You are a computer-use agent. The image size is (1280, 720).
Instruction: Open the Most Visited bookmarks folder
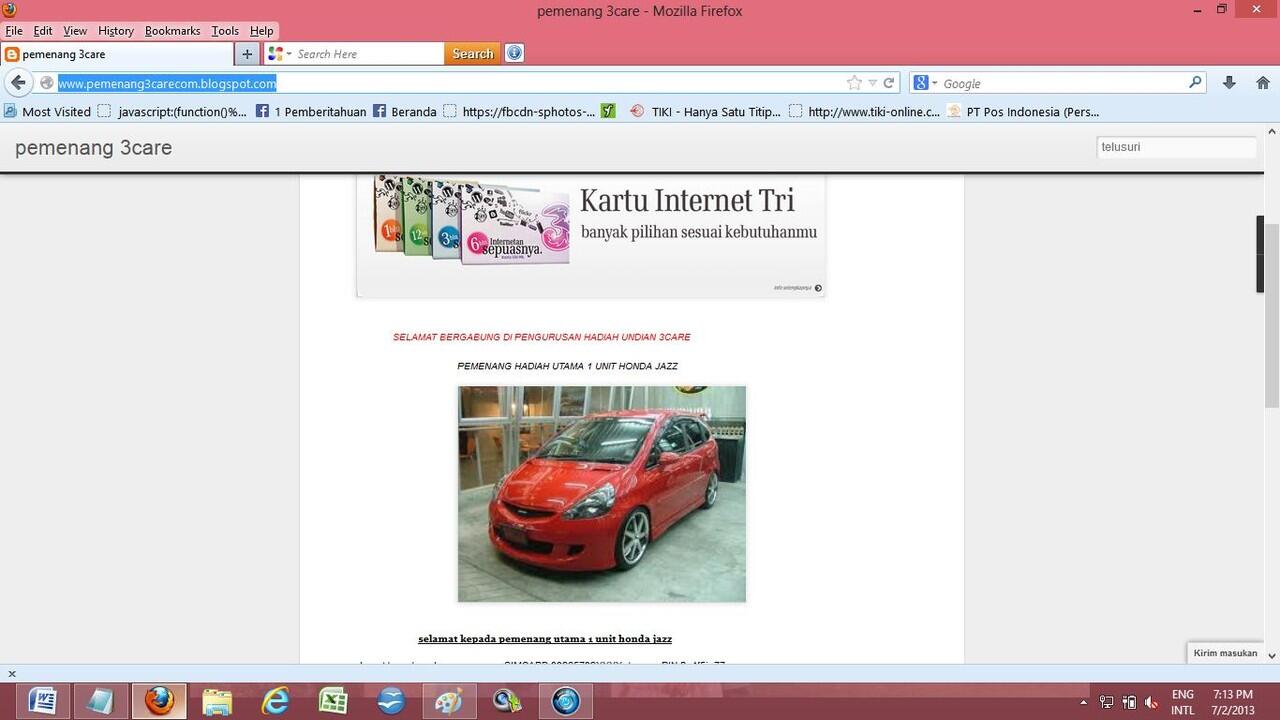tap(48, 112)
